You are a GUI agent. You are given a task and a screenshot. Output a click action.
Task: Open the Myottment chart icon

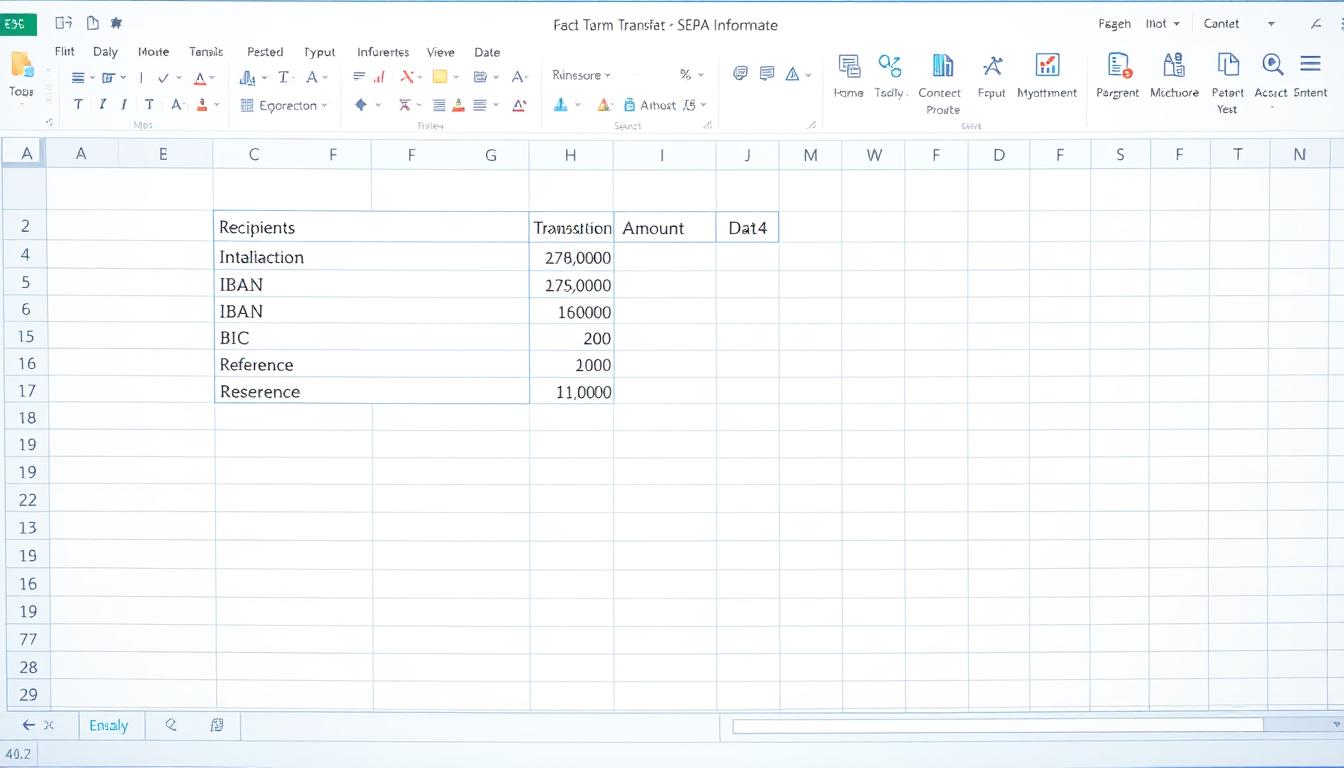coord(1047,66)
